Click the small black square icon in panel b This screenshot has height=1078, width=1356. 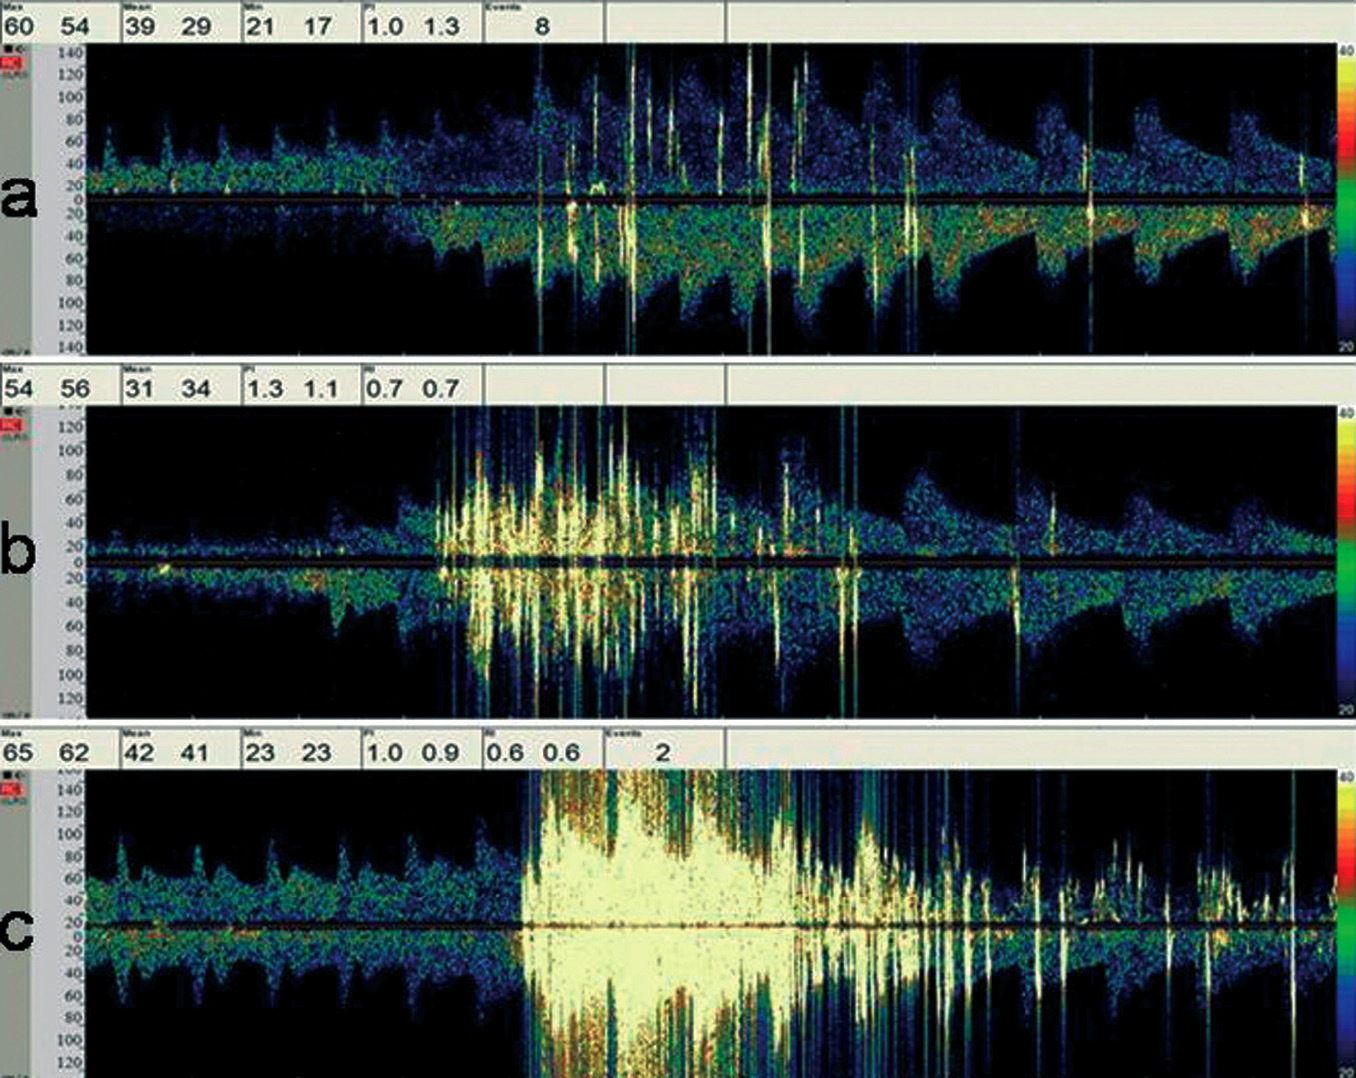tap(9, 411)
